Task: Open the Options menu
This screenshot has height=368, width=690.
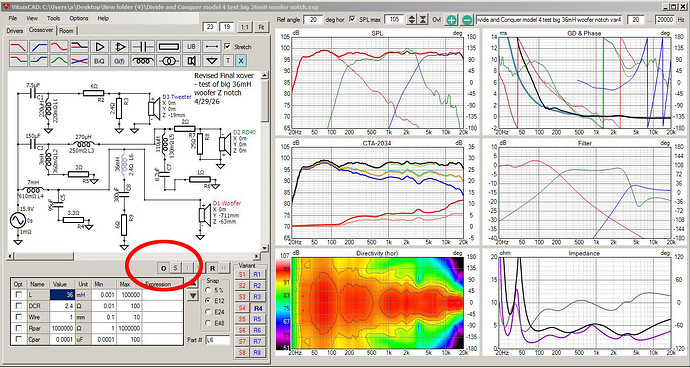Action: [x=79, y=18]
